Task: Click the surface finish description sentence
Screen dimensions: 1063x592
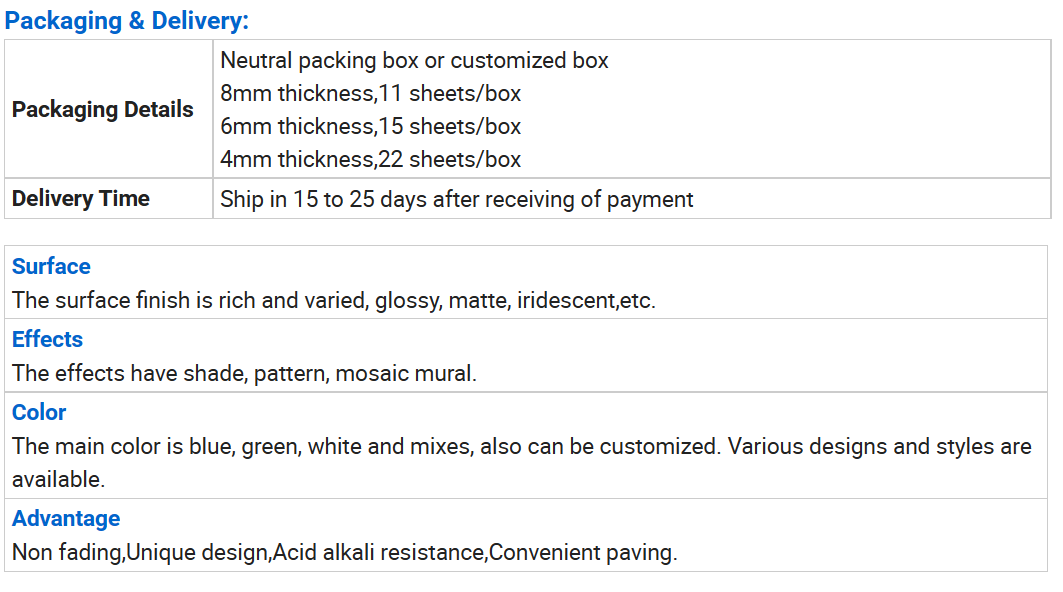Action: pos(334,300)
